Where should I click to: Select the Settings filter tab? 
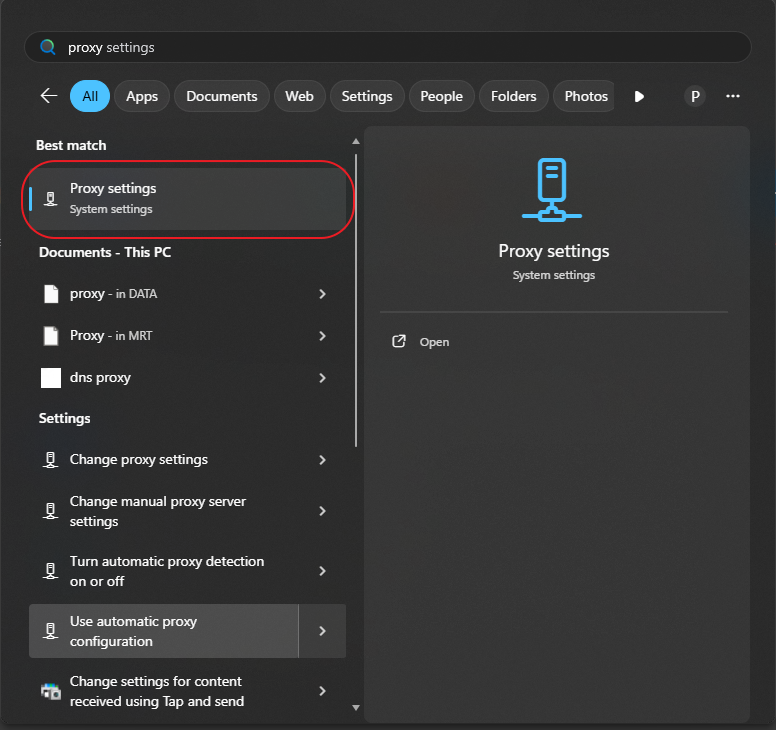[x=367, y=96]
